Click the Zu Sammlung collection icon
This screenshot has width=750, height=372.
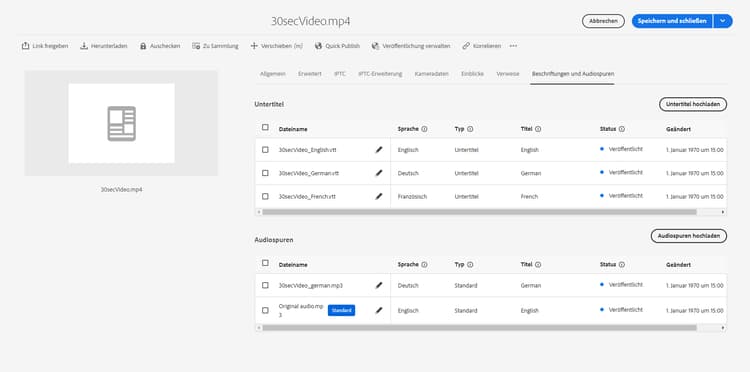[x=196, y=46]
